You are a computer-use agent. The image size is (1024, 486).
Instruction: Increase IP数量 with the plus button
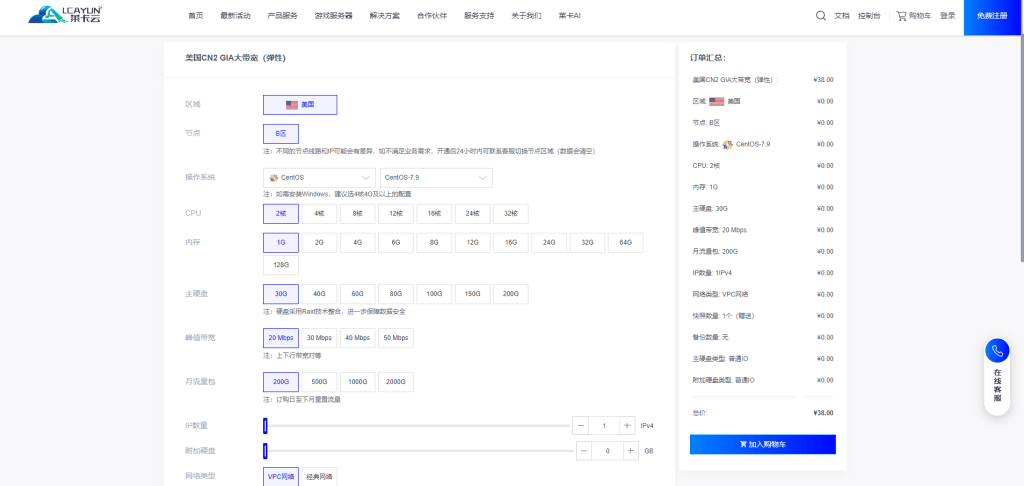coord(628,425)
